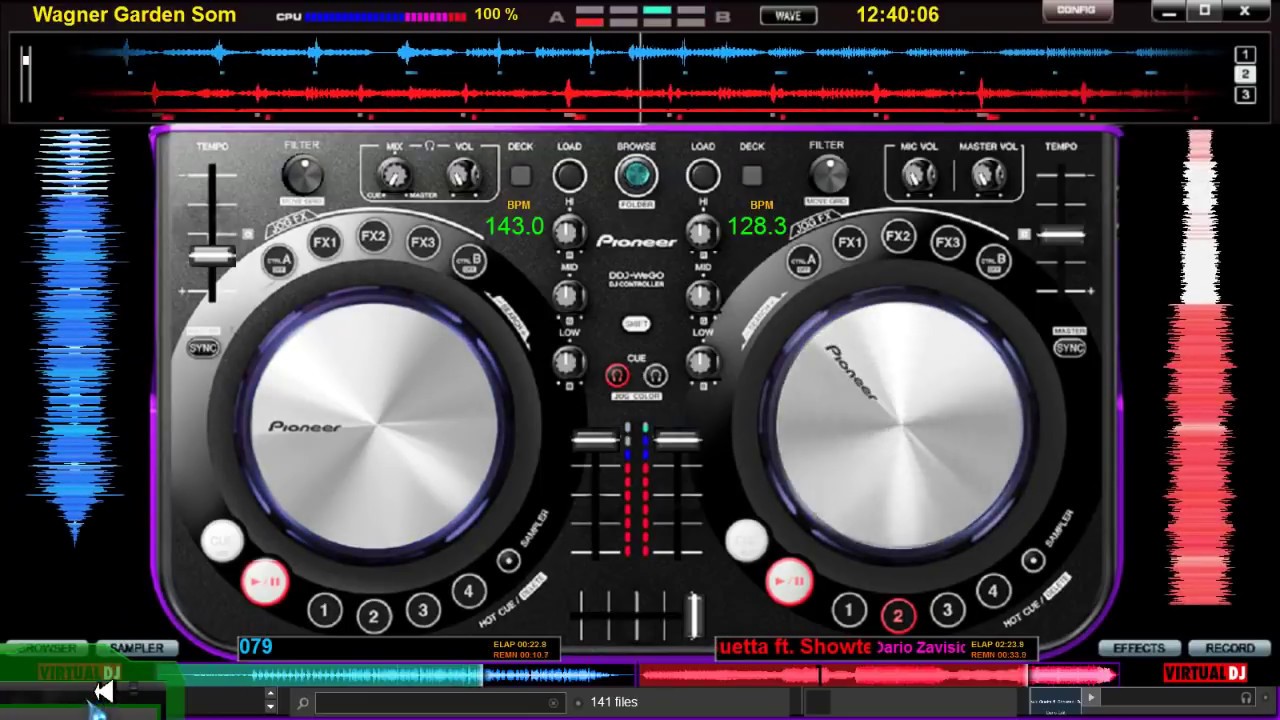Click right deck white CUE button

(747, 541)
